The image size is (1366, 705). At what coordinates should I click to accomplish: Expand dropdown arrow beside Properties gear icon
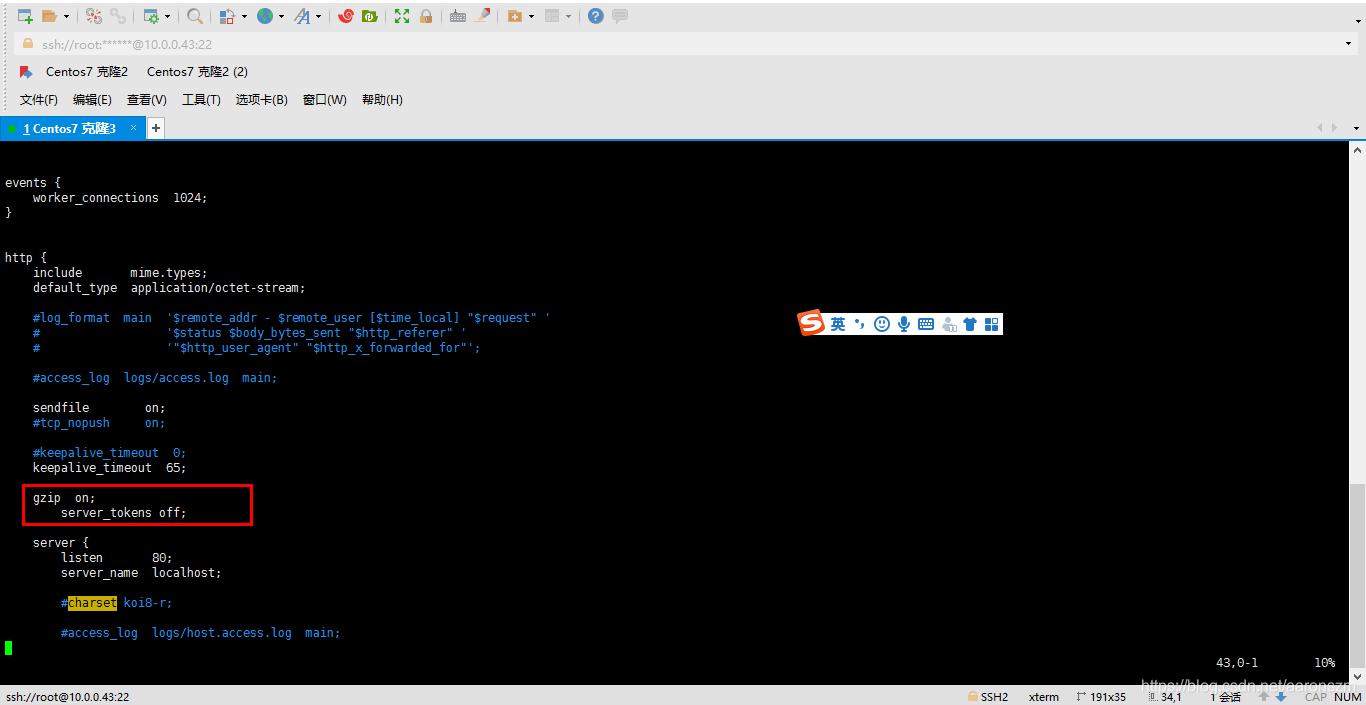click(167, 16)
